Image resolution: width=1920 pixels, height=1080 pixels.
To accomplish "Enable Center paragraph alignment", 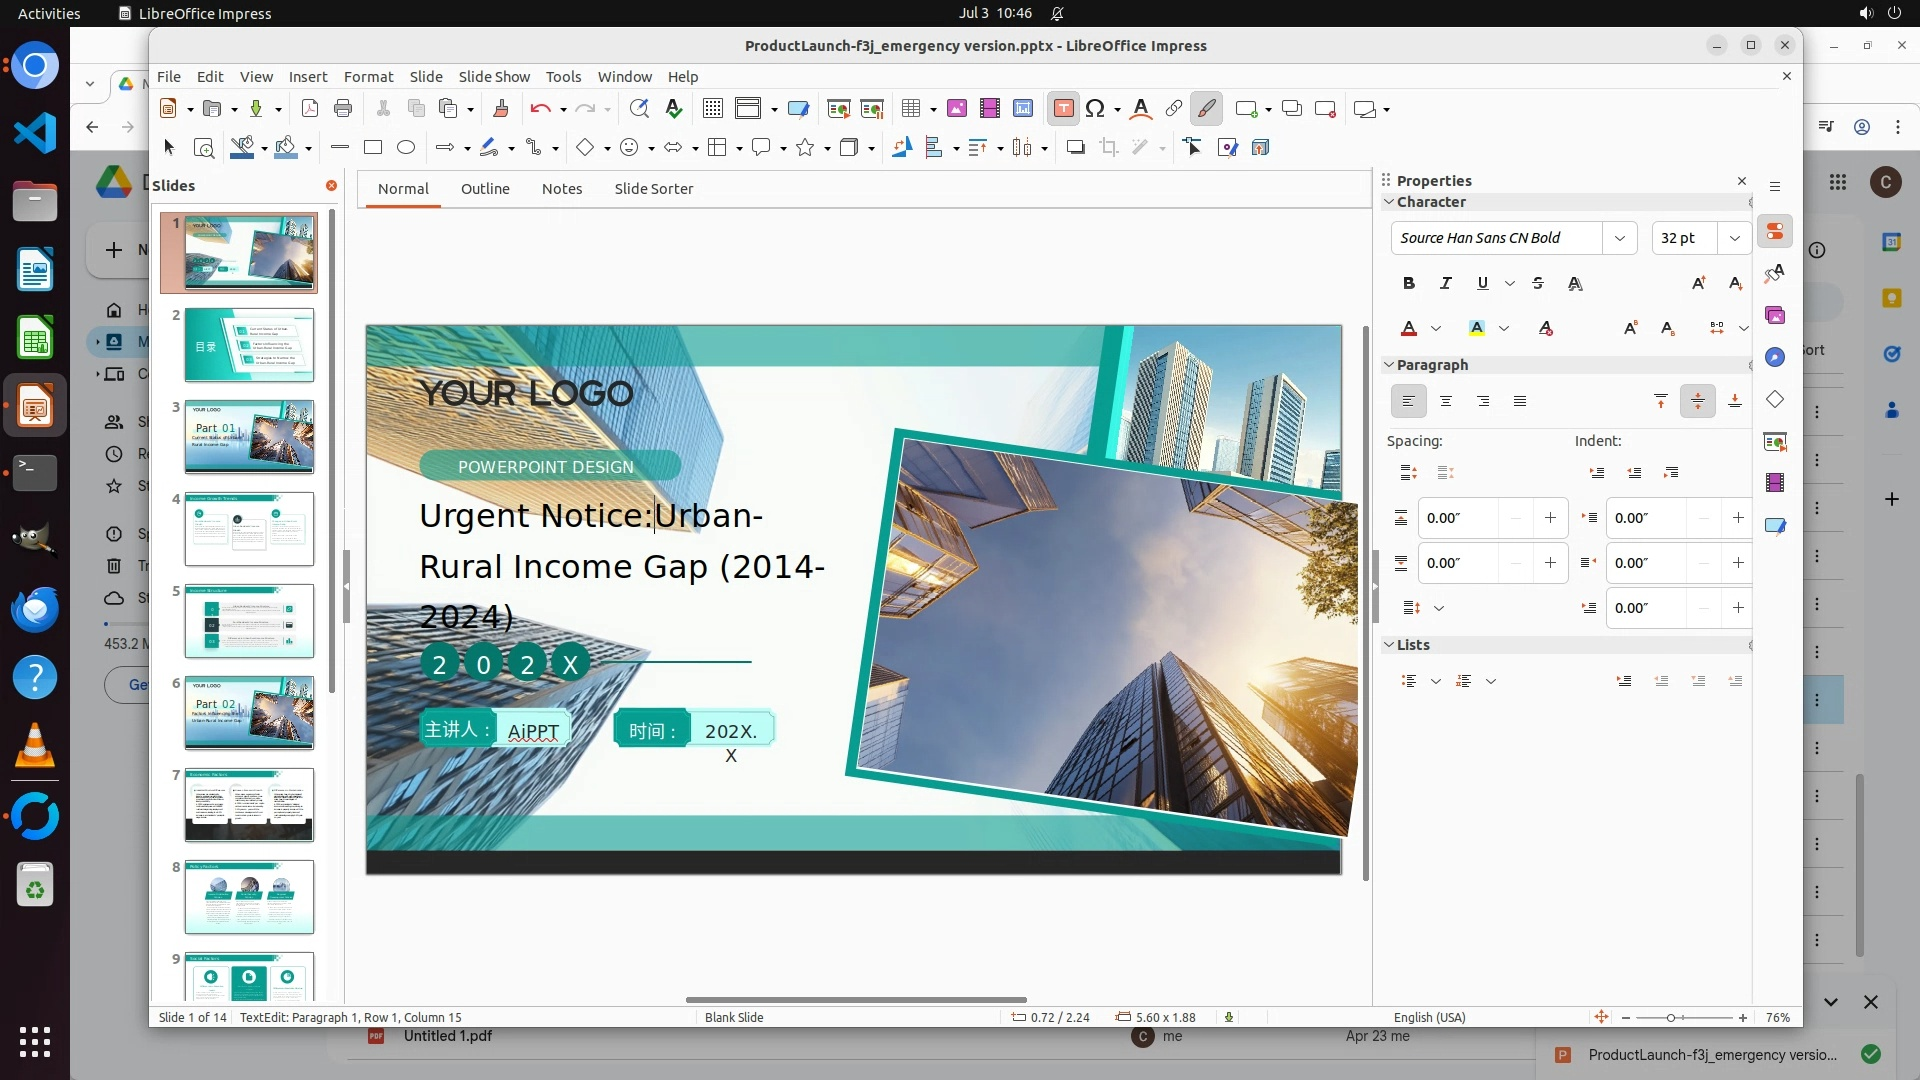I will coord(1445,402).
